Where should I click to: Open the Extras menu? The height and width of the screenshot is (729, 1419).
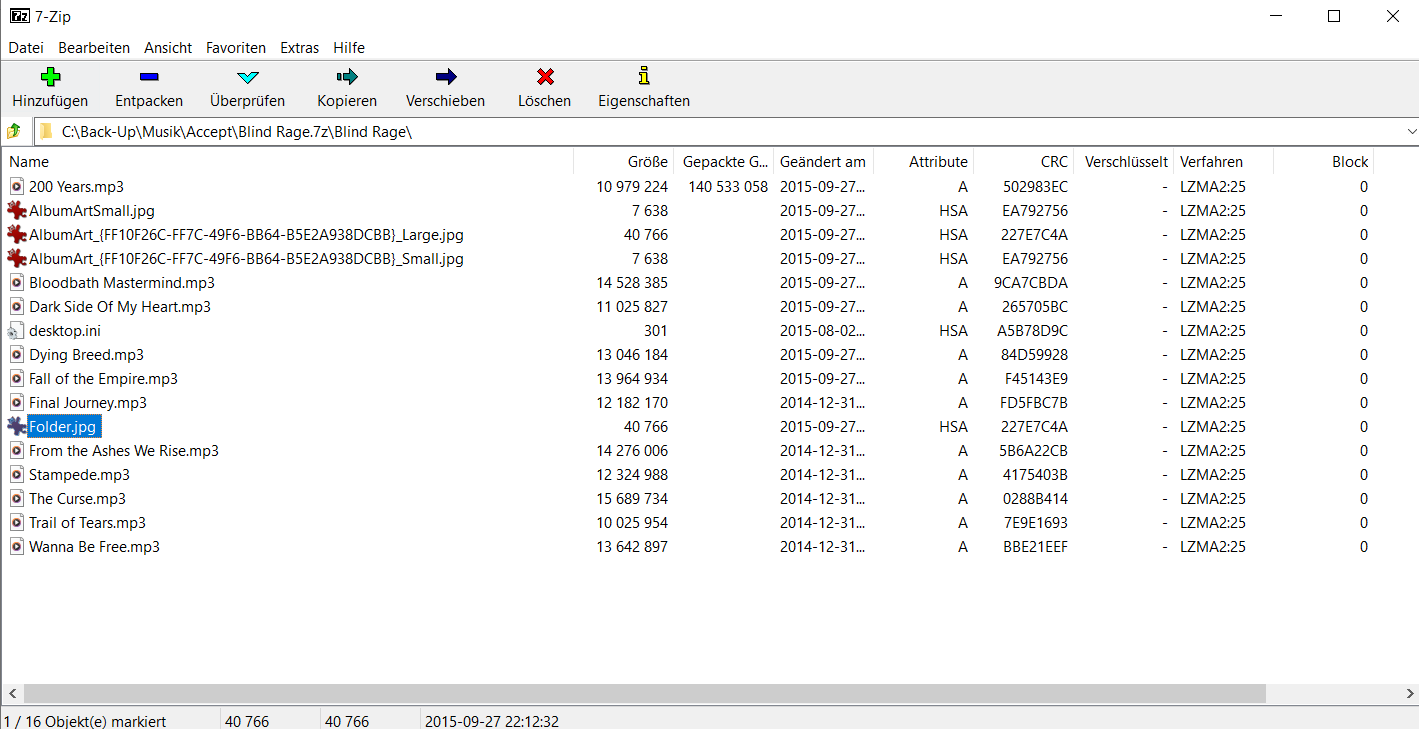[300, 48]
